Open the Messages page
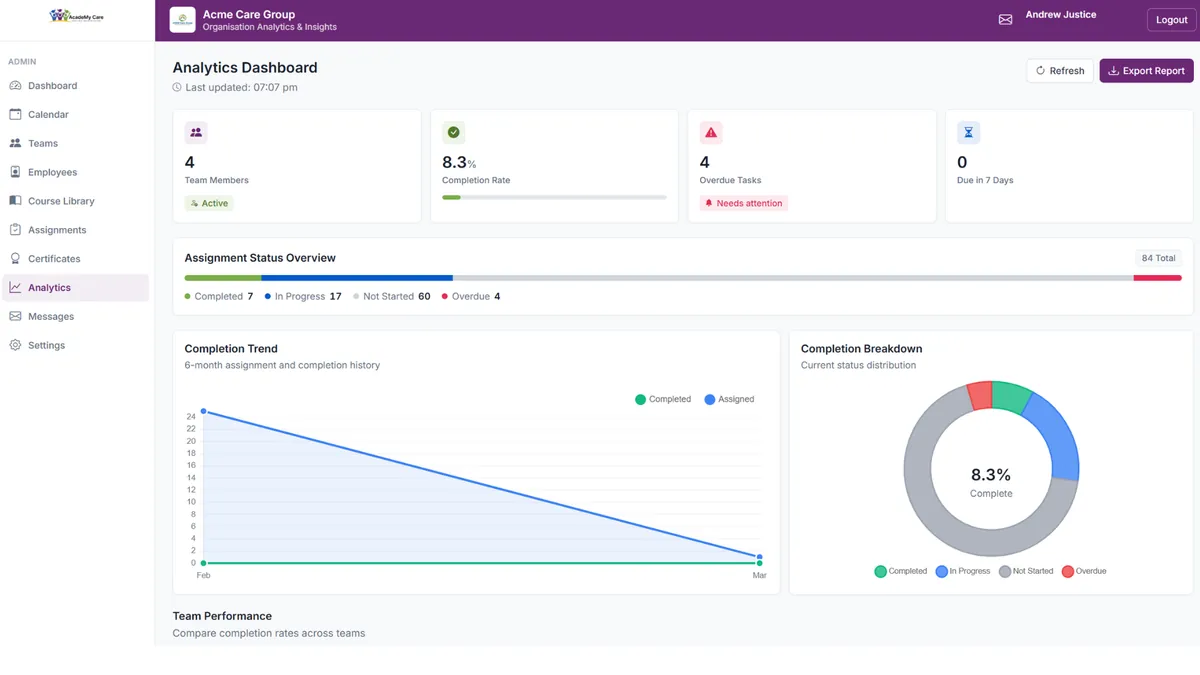This screenshot has height=675, width=1200. [x=76, y=316]
